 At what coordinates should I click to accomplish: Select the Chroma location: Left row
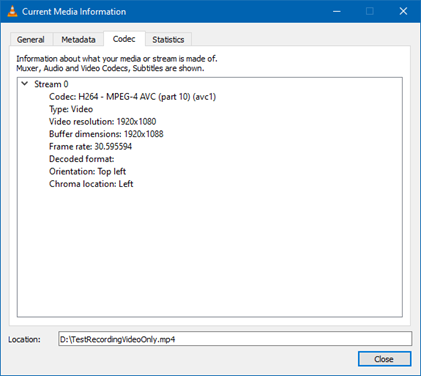(91, 184)
